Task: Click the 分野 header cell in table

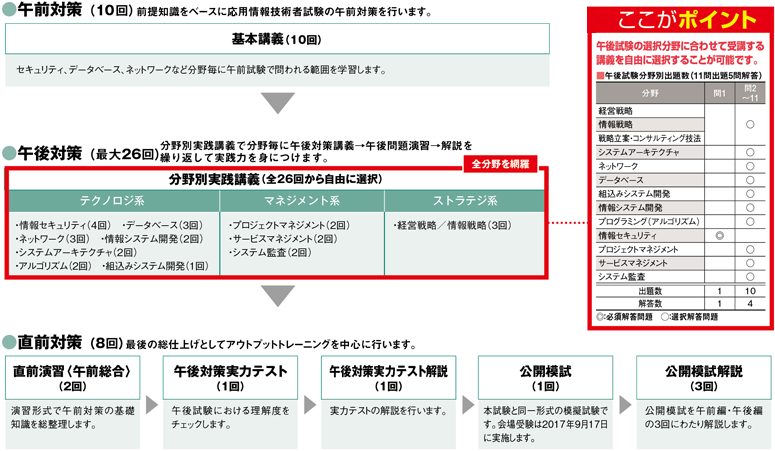Action: 650,92
